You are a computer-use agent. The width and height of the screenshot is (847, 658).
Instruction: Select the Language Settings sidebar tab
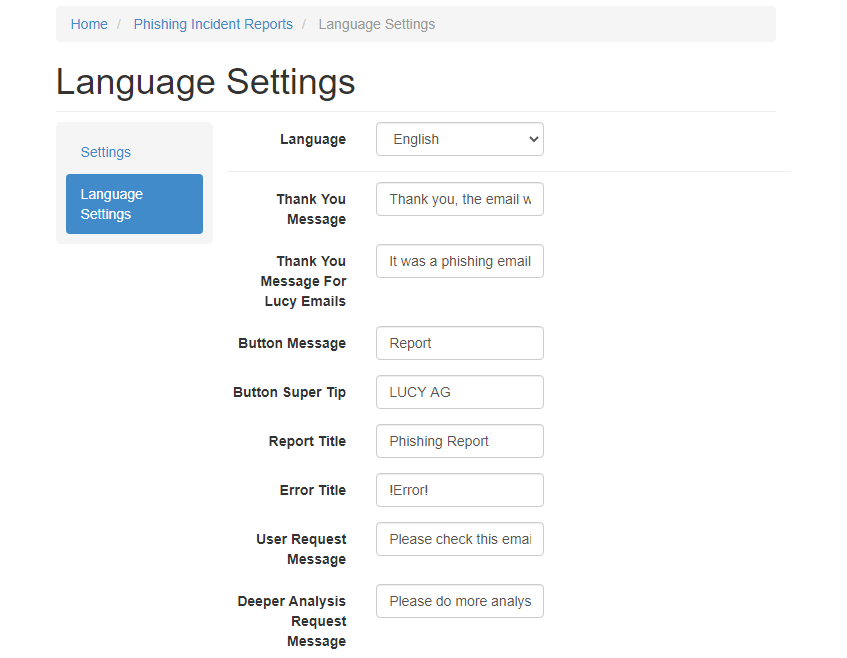pos(135,204)
